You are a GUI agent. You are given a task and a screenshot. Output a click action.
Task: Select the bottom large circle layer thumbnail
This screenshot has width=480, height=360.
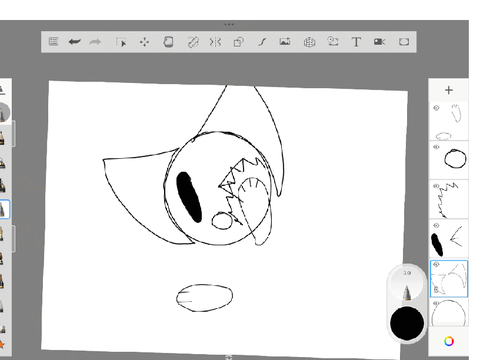(449, 313)
